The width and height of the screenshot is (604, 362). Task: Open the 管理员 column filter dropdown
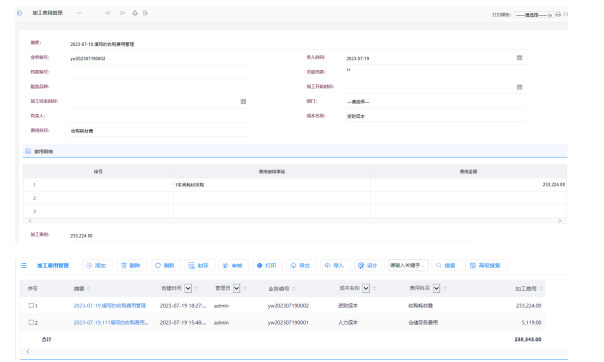pyautogui.click(x=237, y=288)
